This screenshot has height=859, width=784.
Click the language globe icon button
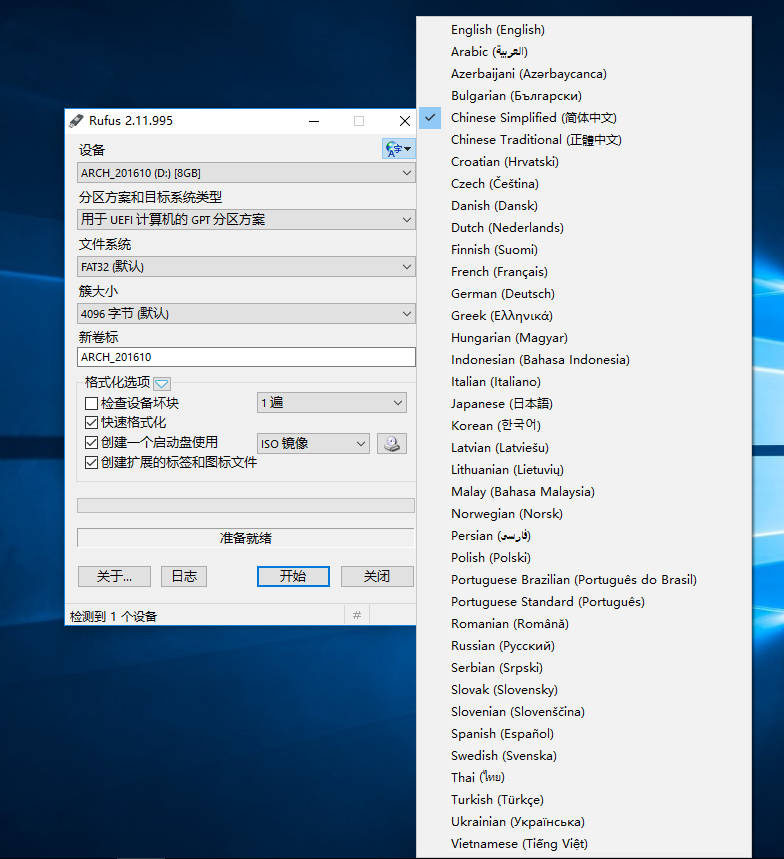click(x=398, y=148)
